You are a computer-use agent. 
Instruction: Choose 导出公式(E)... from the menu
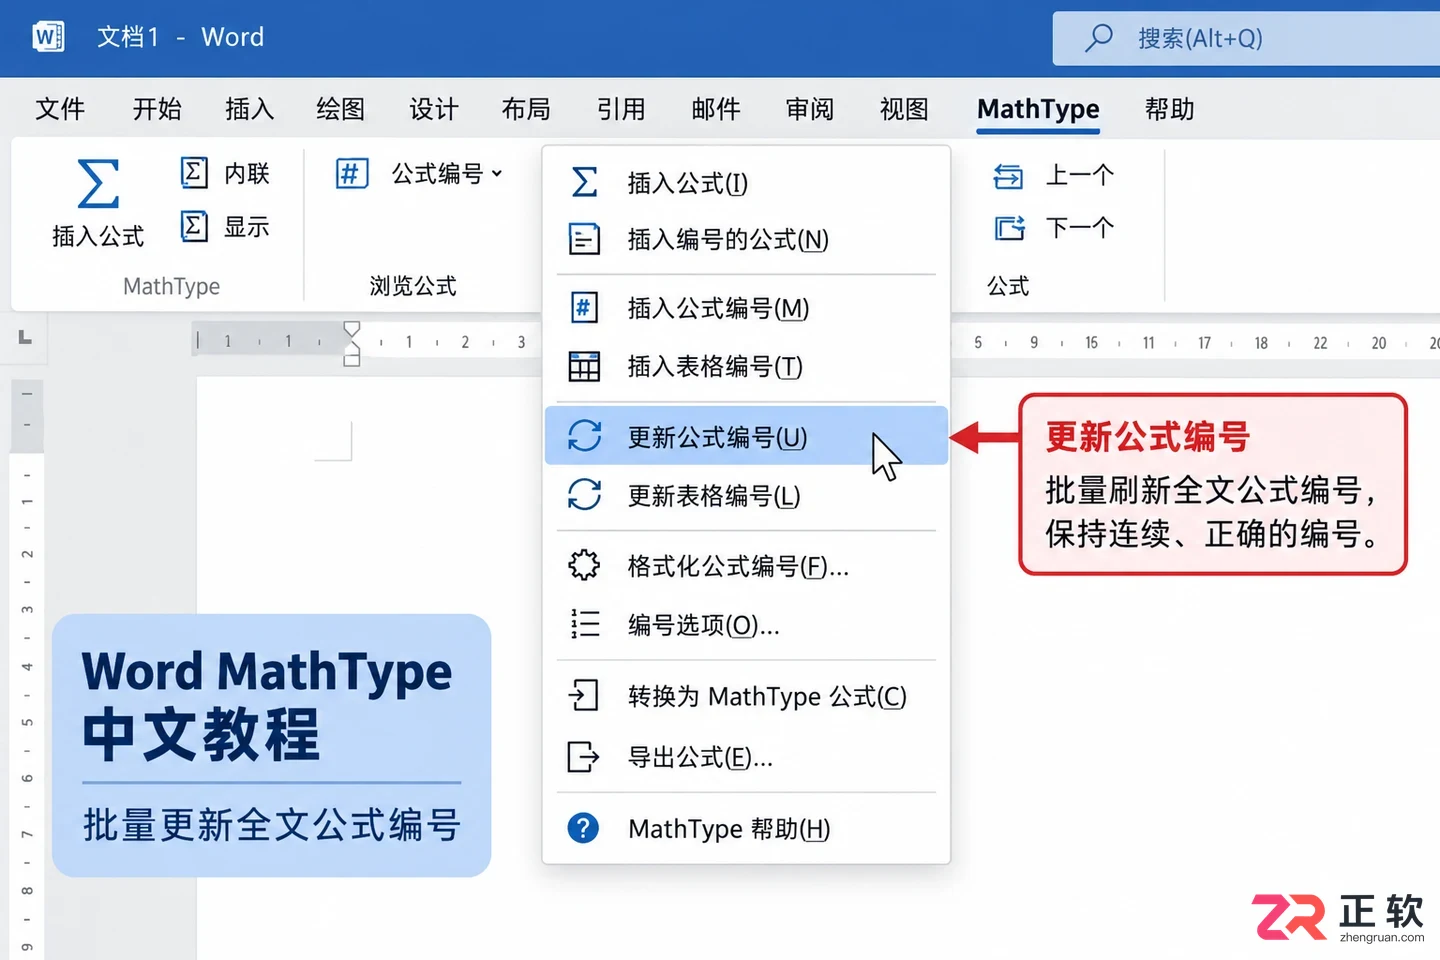[746, 757]
